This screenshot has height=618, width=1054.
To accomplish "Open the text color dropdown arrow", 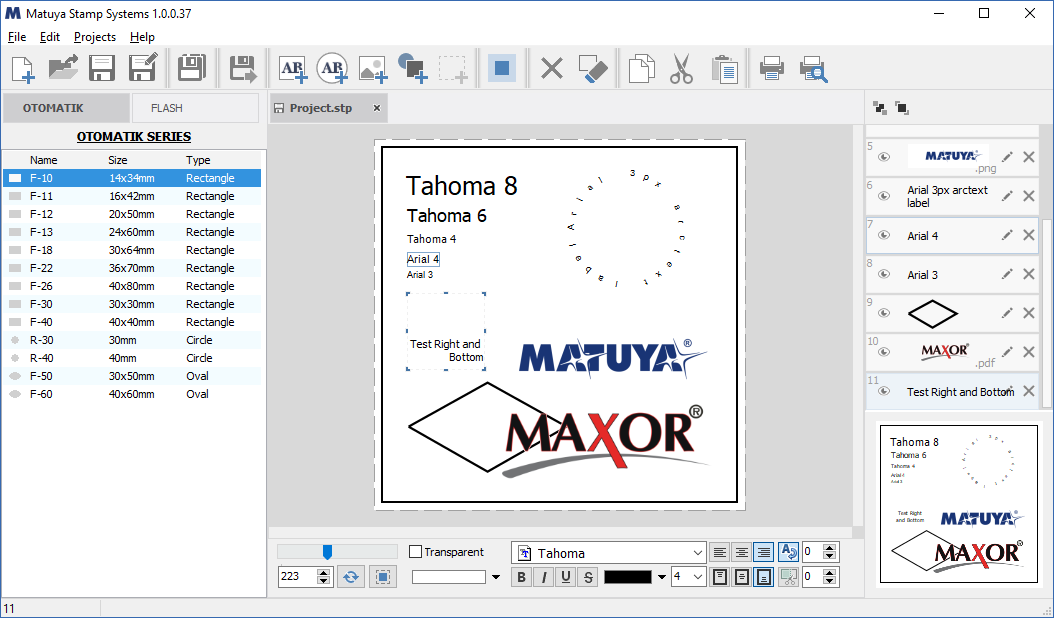I will pos(661,576).
